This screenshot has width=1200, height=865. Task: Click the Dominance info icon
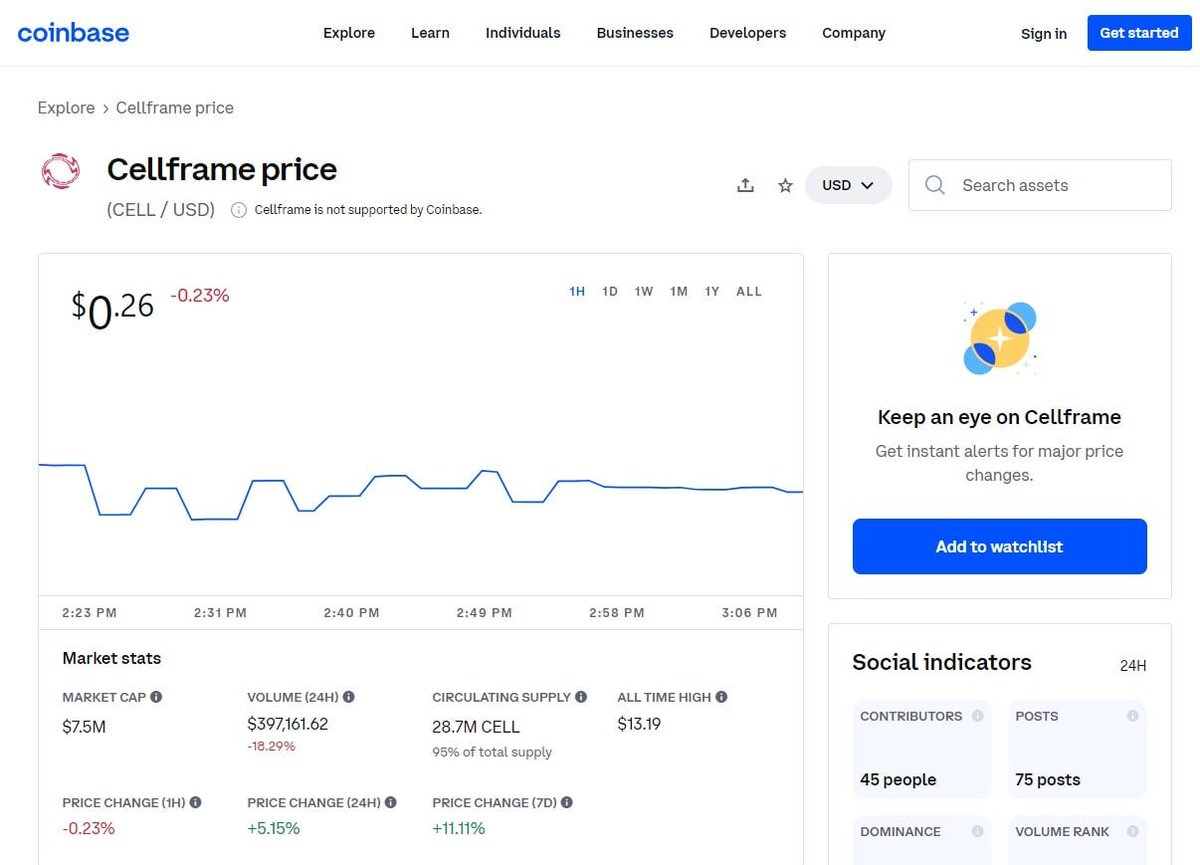977,831
